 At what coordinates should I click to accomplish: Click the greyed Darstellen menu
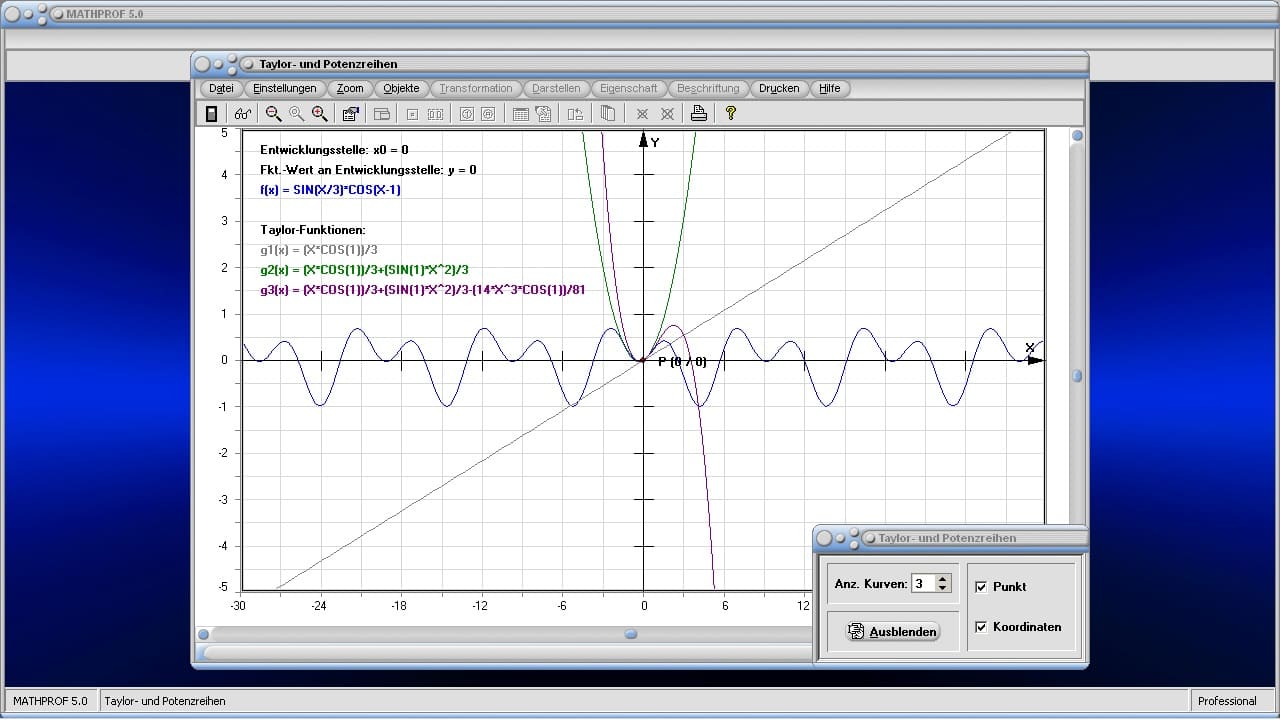(x=557, y=88)
